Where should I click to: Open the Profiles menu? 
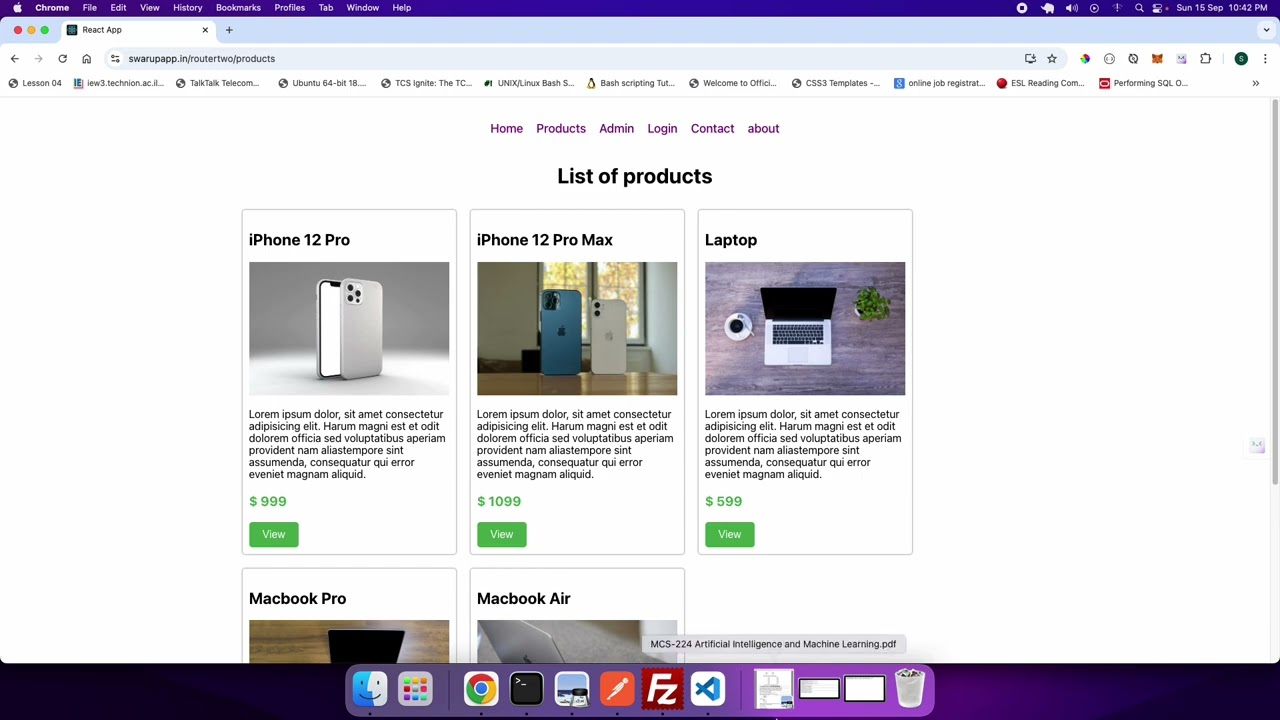coord(290,8)
